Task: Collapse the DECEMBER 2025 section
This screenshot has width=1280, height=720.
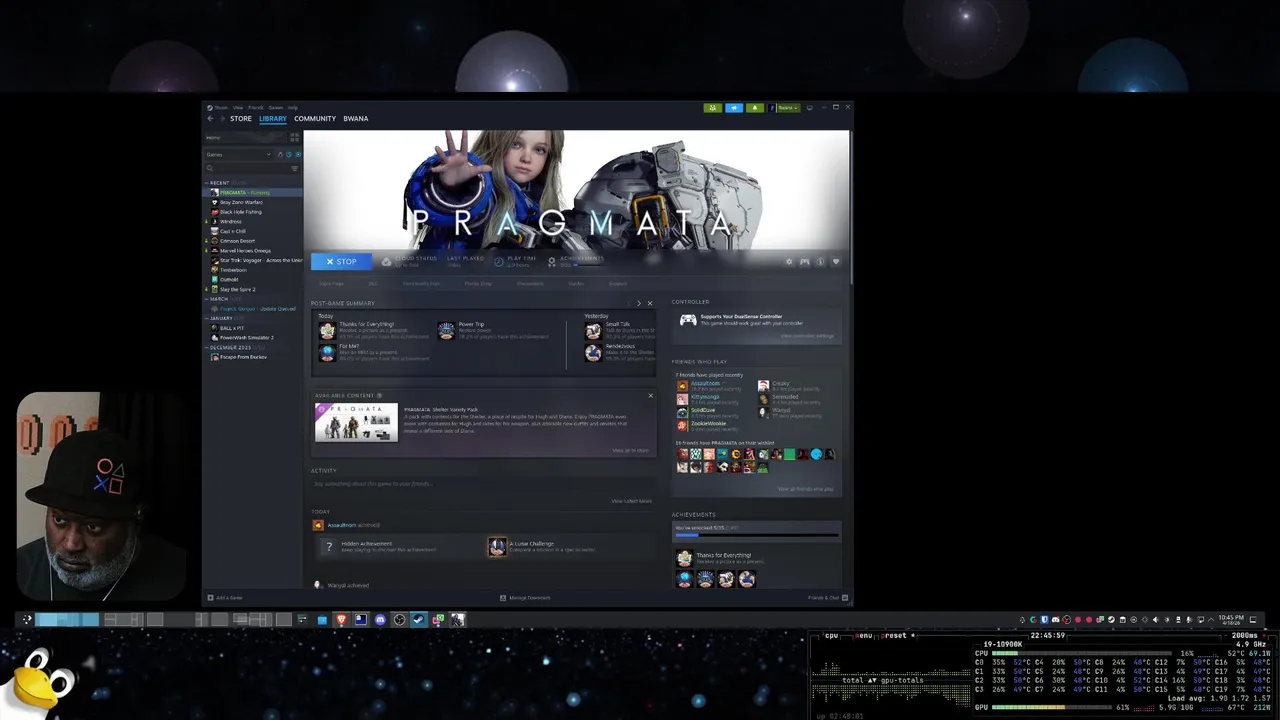Action: pyautogui.click(x=207, y=347)
